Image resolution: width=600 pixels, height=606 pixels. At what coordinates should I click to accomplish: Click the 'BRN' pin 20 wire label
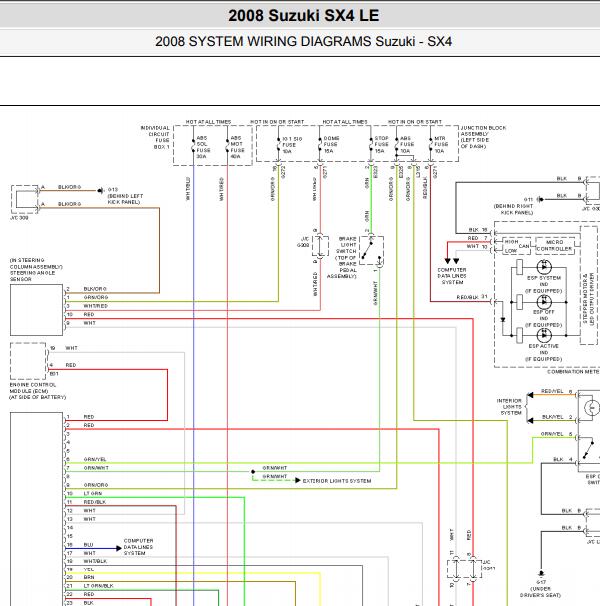89,577
